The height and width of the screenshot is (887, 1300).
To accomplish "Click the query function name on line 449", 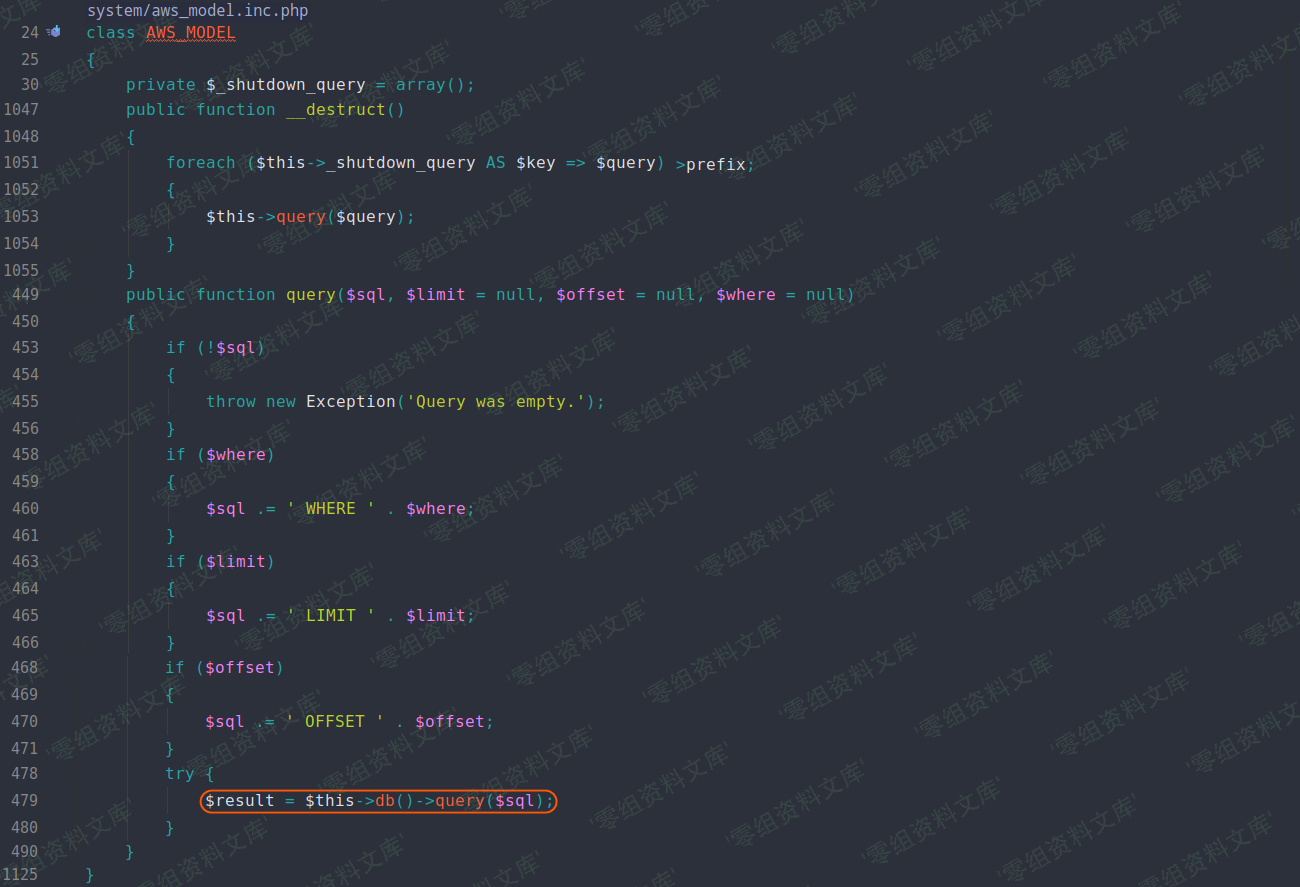I will [x=310, y=294].
